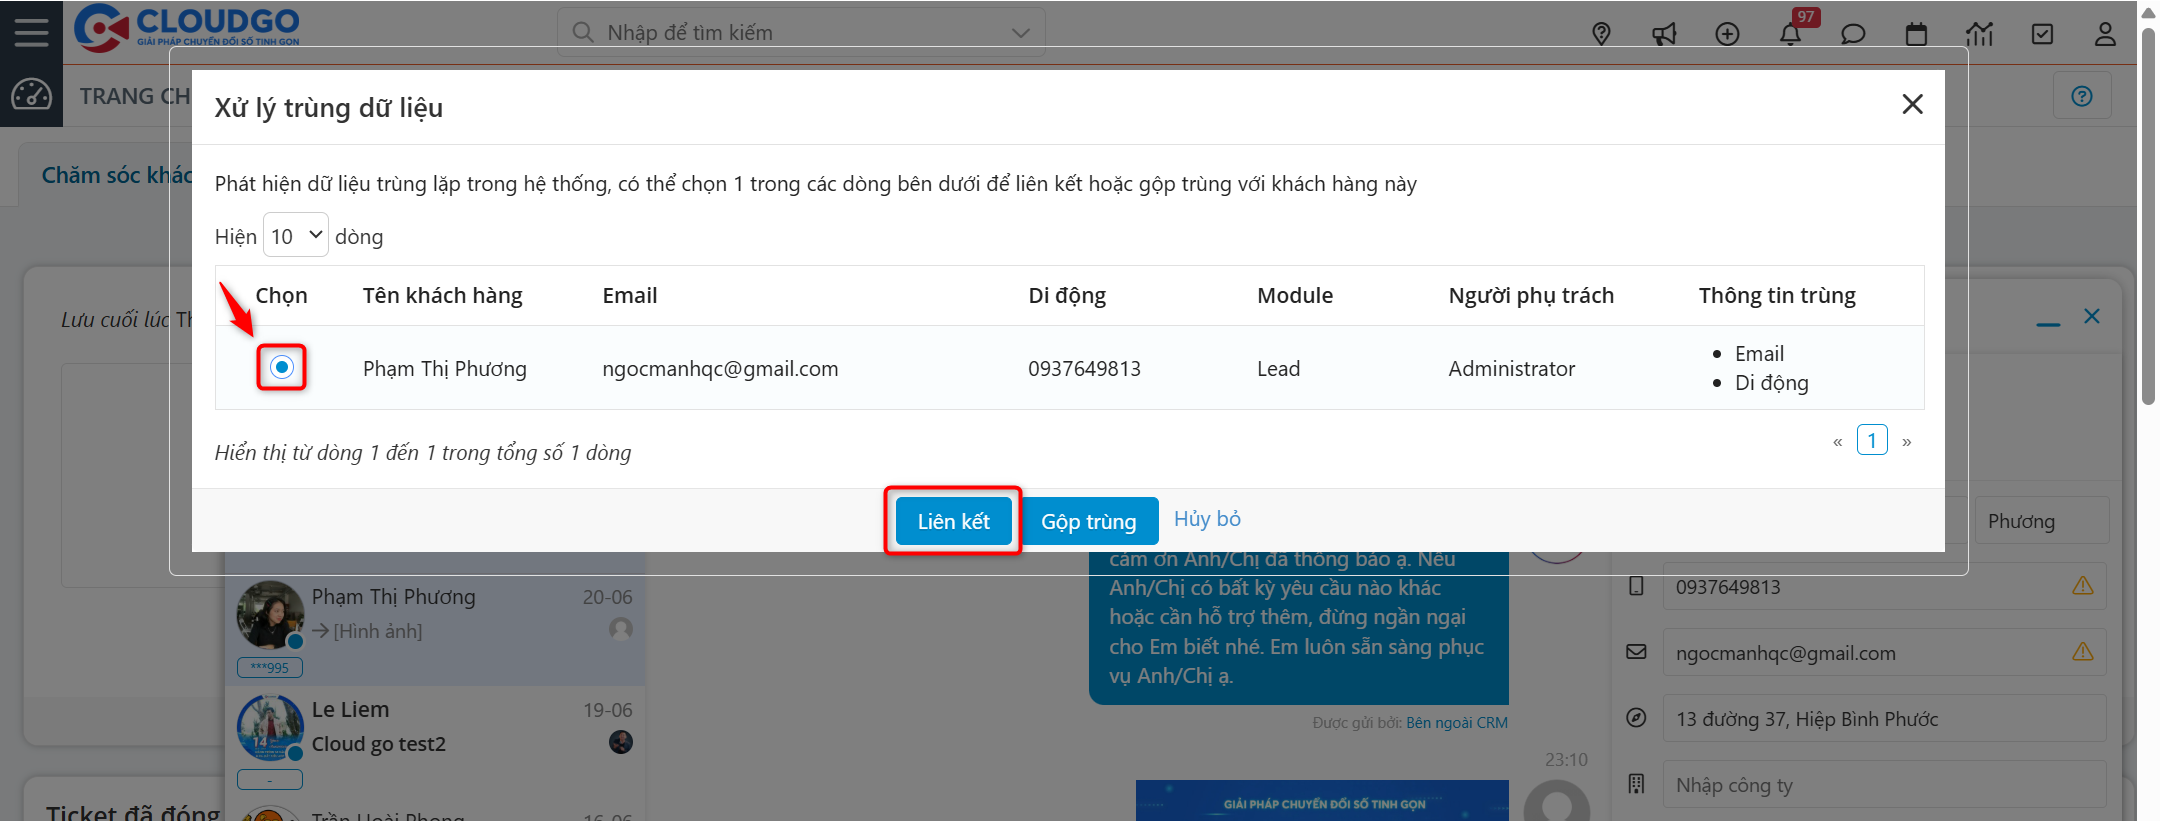Click the address field 13 đường 37
Viewport: 2160px width, 821px height.
click(1884, 718)
